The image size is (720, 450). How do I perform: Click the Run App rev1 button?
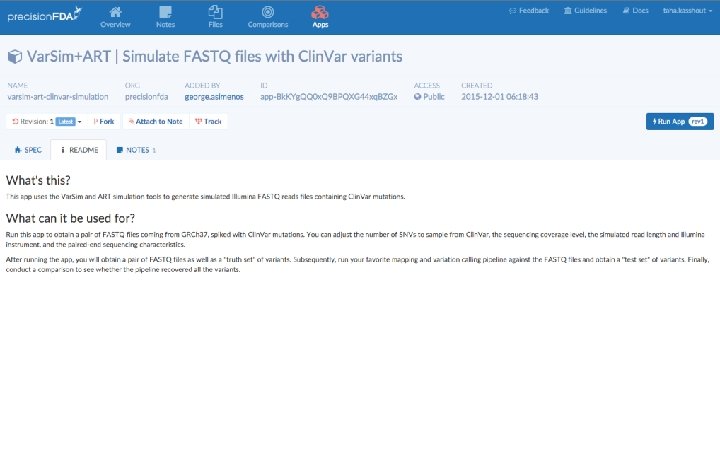pyautogui.click(x=680, y=121)
